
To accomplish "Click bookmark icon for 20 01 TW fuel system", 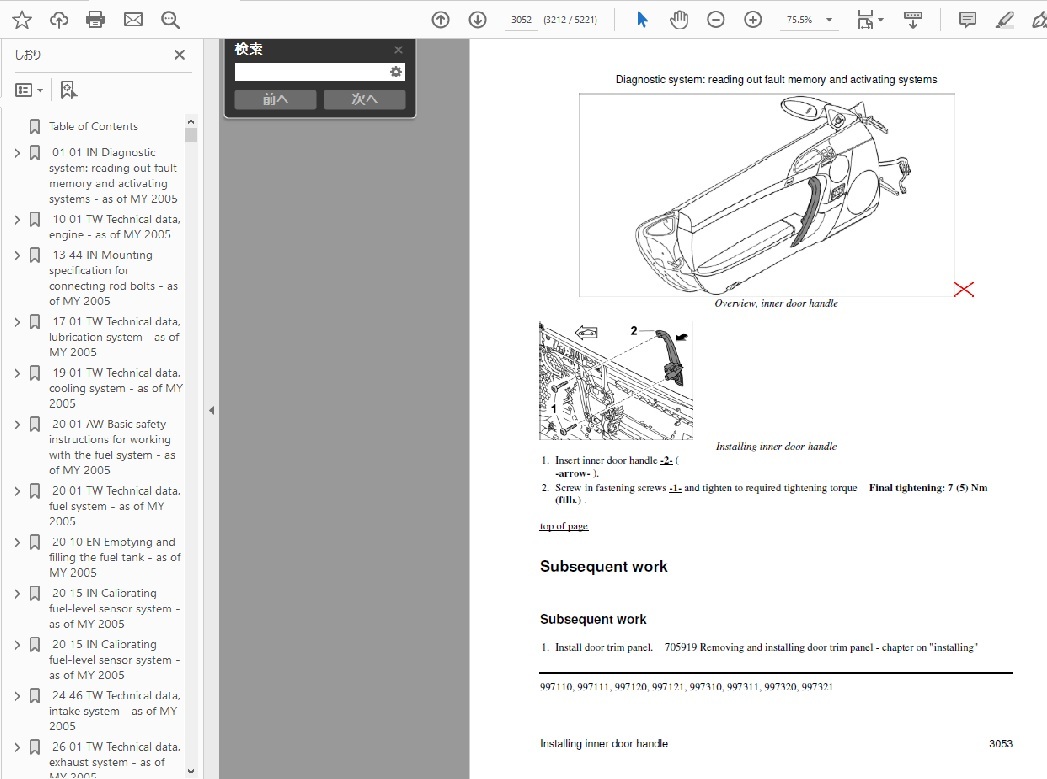I will (x=35, y=491).
